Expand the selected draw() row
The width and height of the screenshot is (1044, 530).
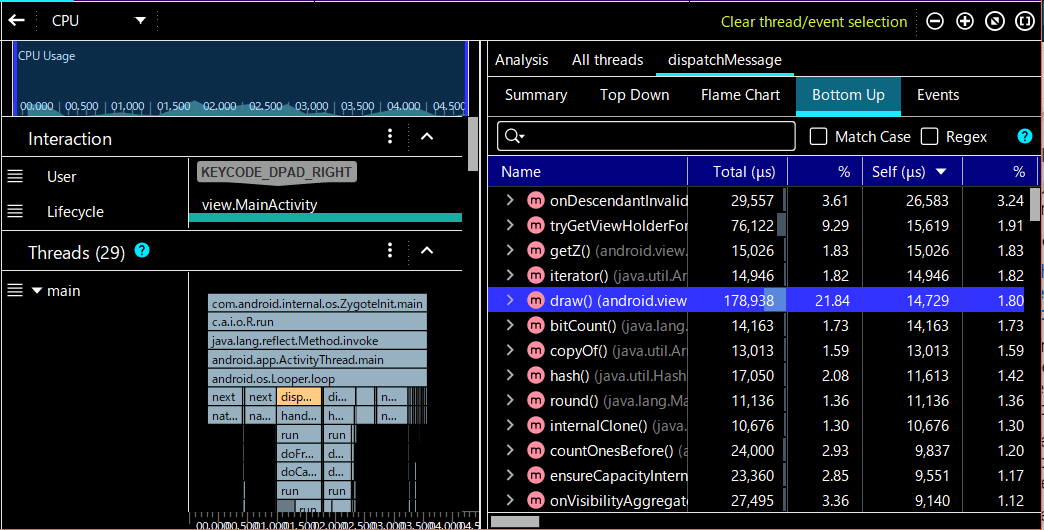tap(510, 300)
